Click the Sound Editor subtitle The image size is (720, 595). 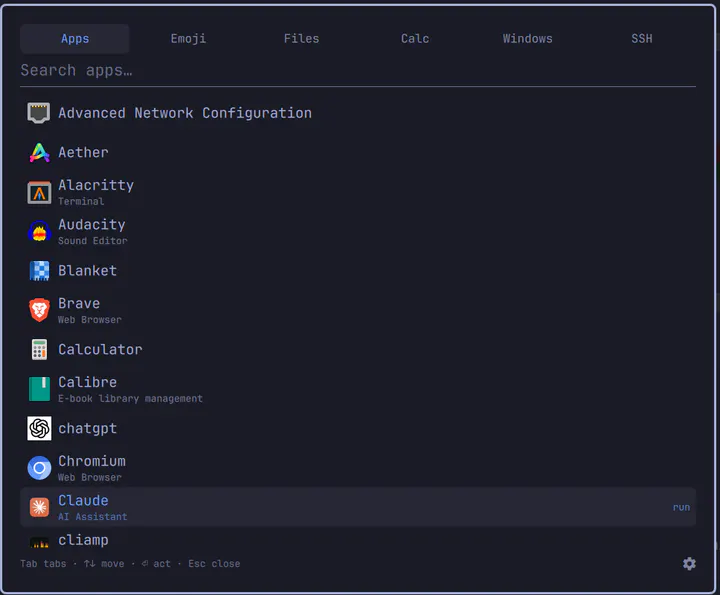pyautogui.click(x=93, y=241)
